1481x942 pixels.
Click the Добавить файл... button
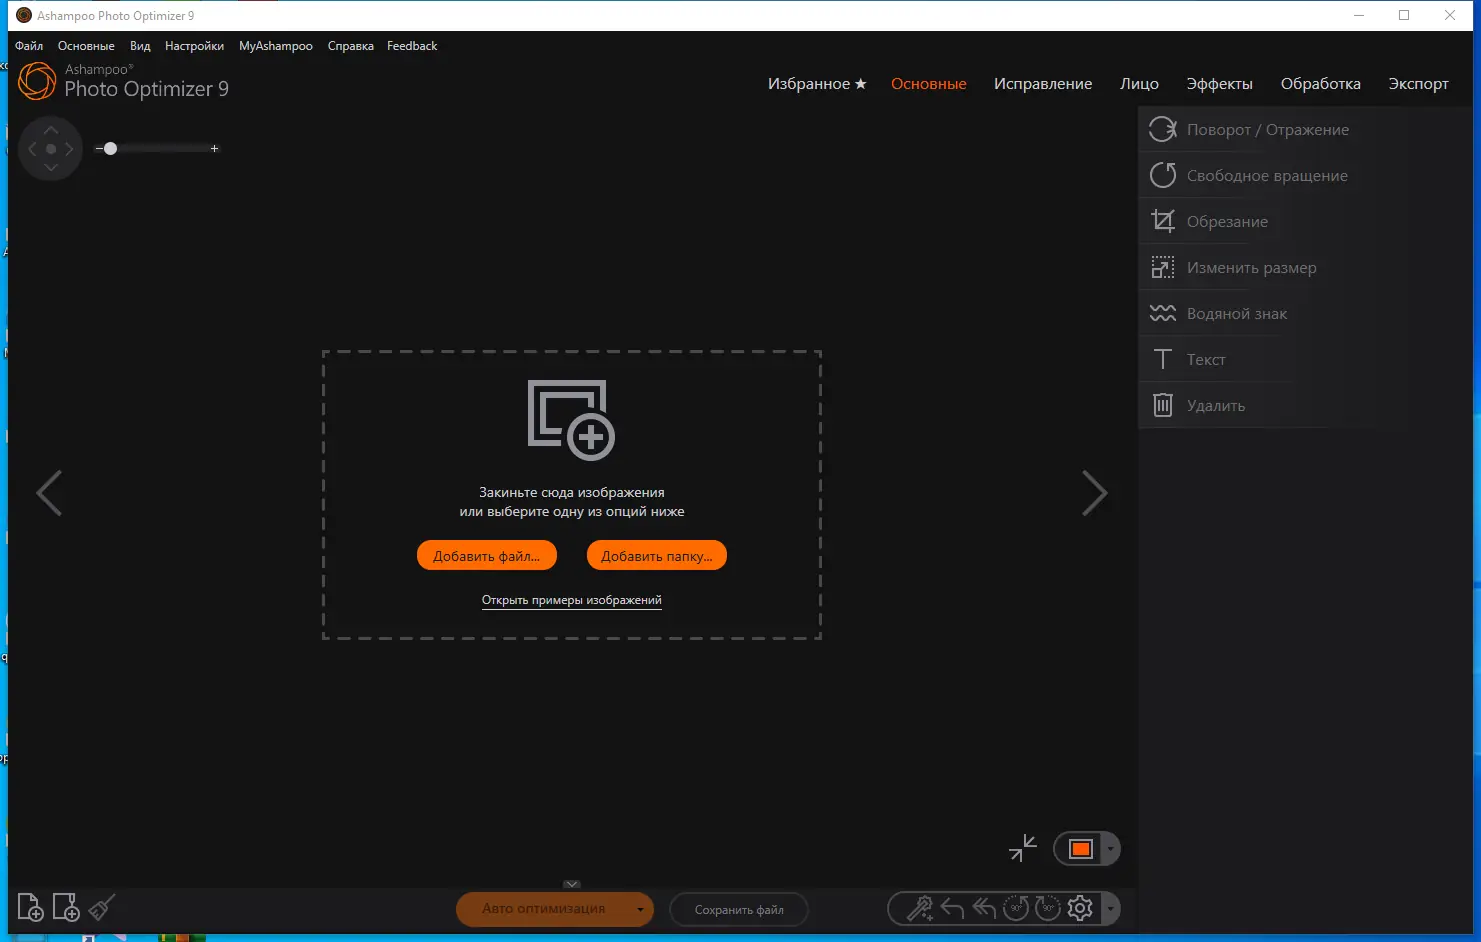pos(486,556)
